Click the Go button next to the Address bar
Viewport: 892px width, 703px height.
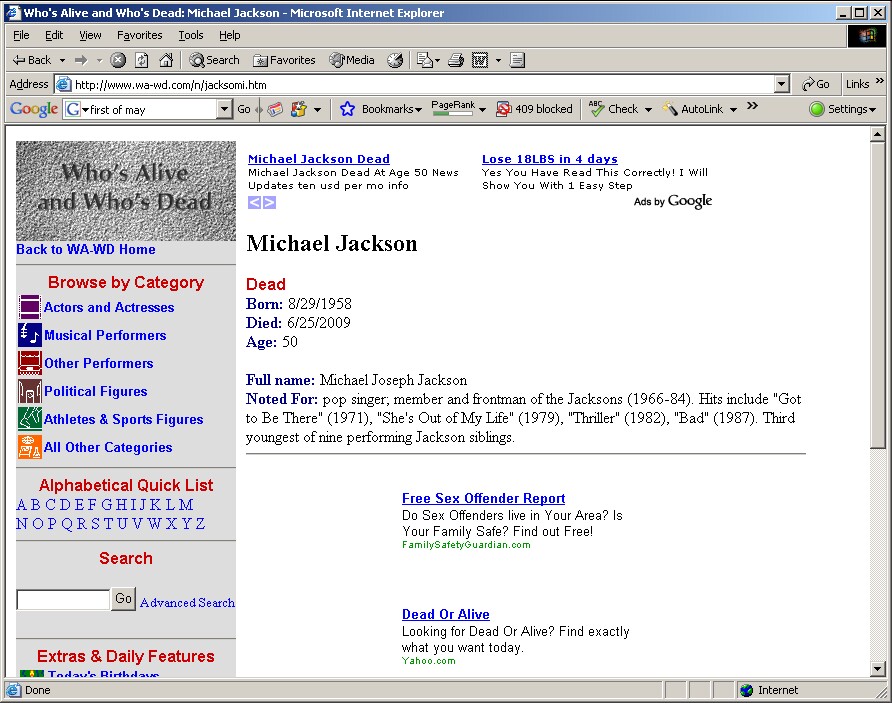click(816, 84)
